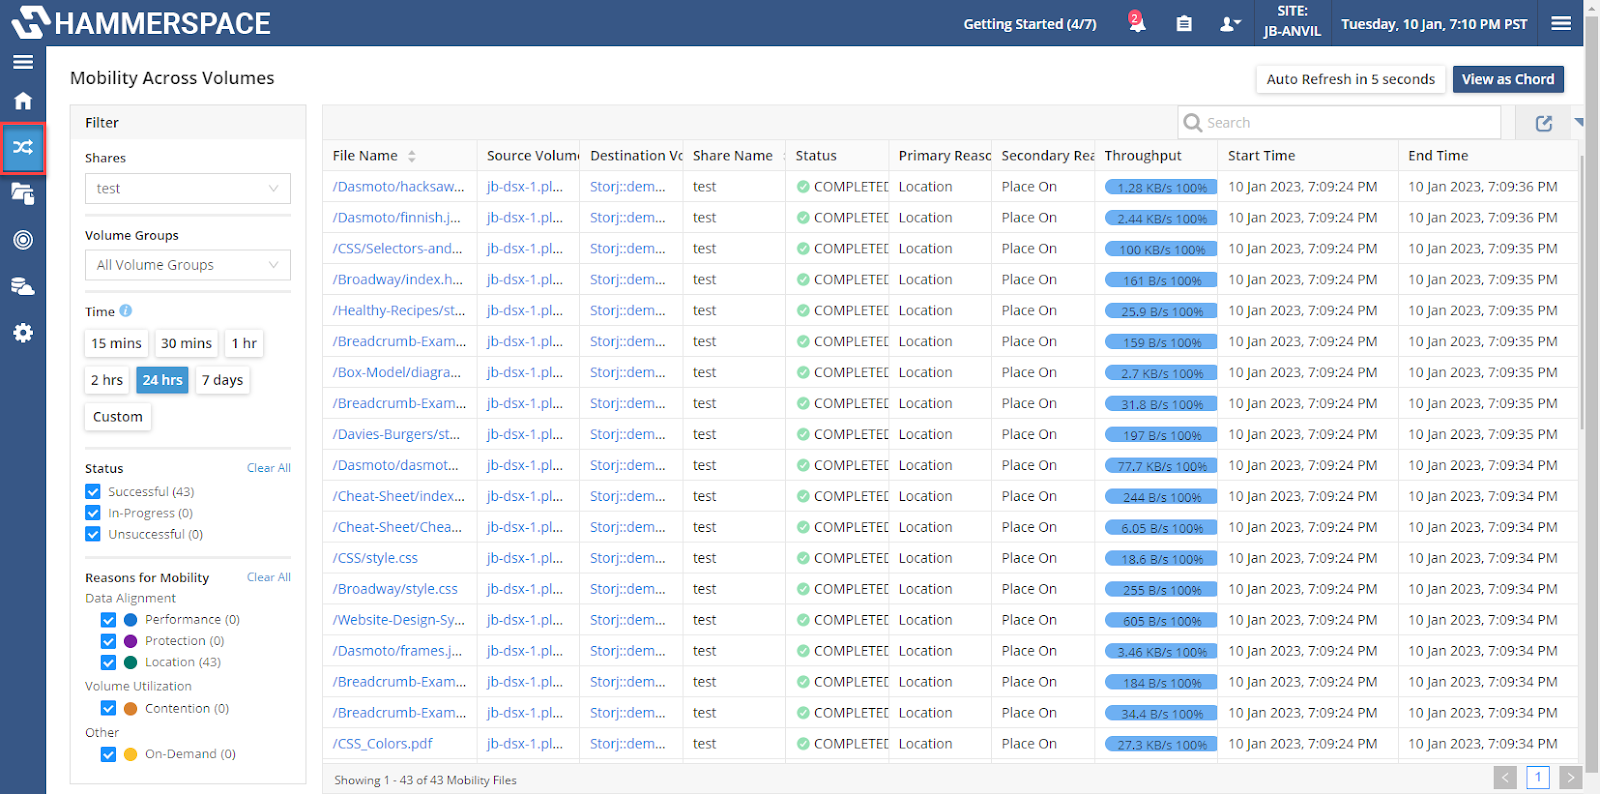The width and height of the screenshot is (1600, 794).
Task: Uncheck the Successful (43) status filter
Action: [93, 491]
